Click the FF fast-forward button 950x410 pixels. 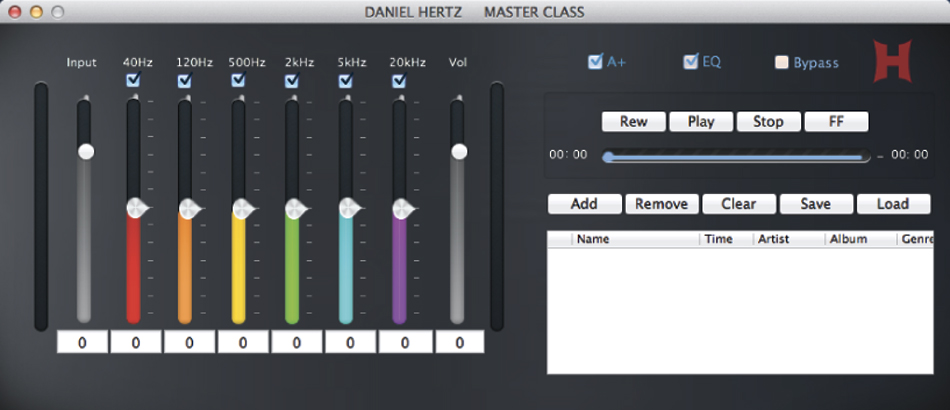835,122
